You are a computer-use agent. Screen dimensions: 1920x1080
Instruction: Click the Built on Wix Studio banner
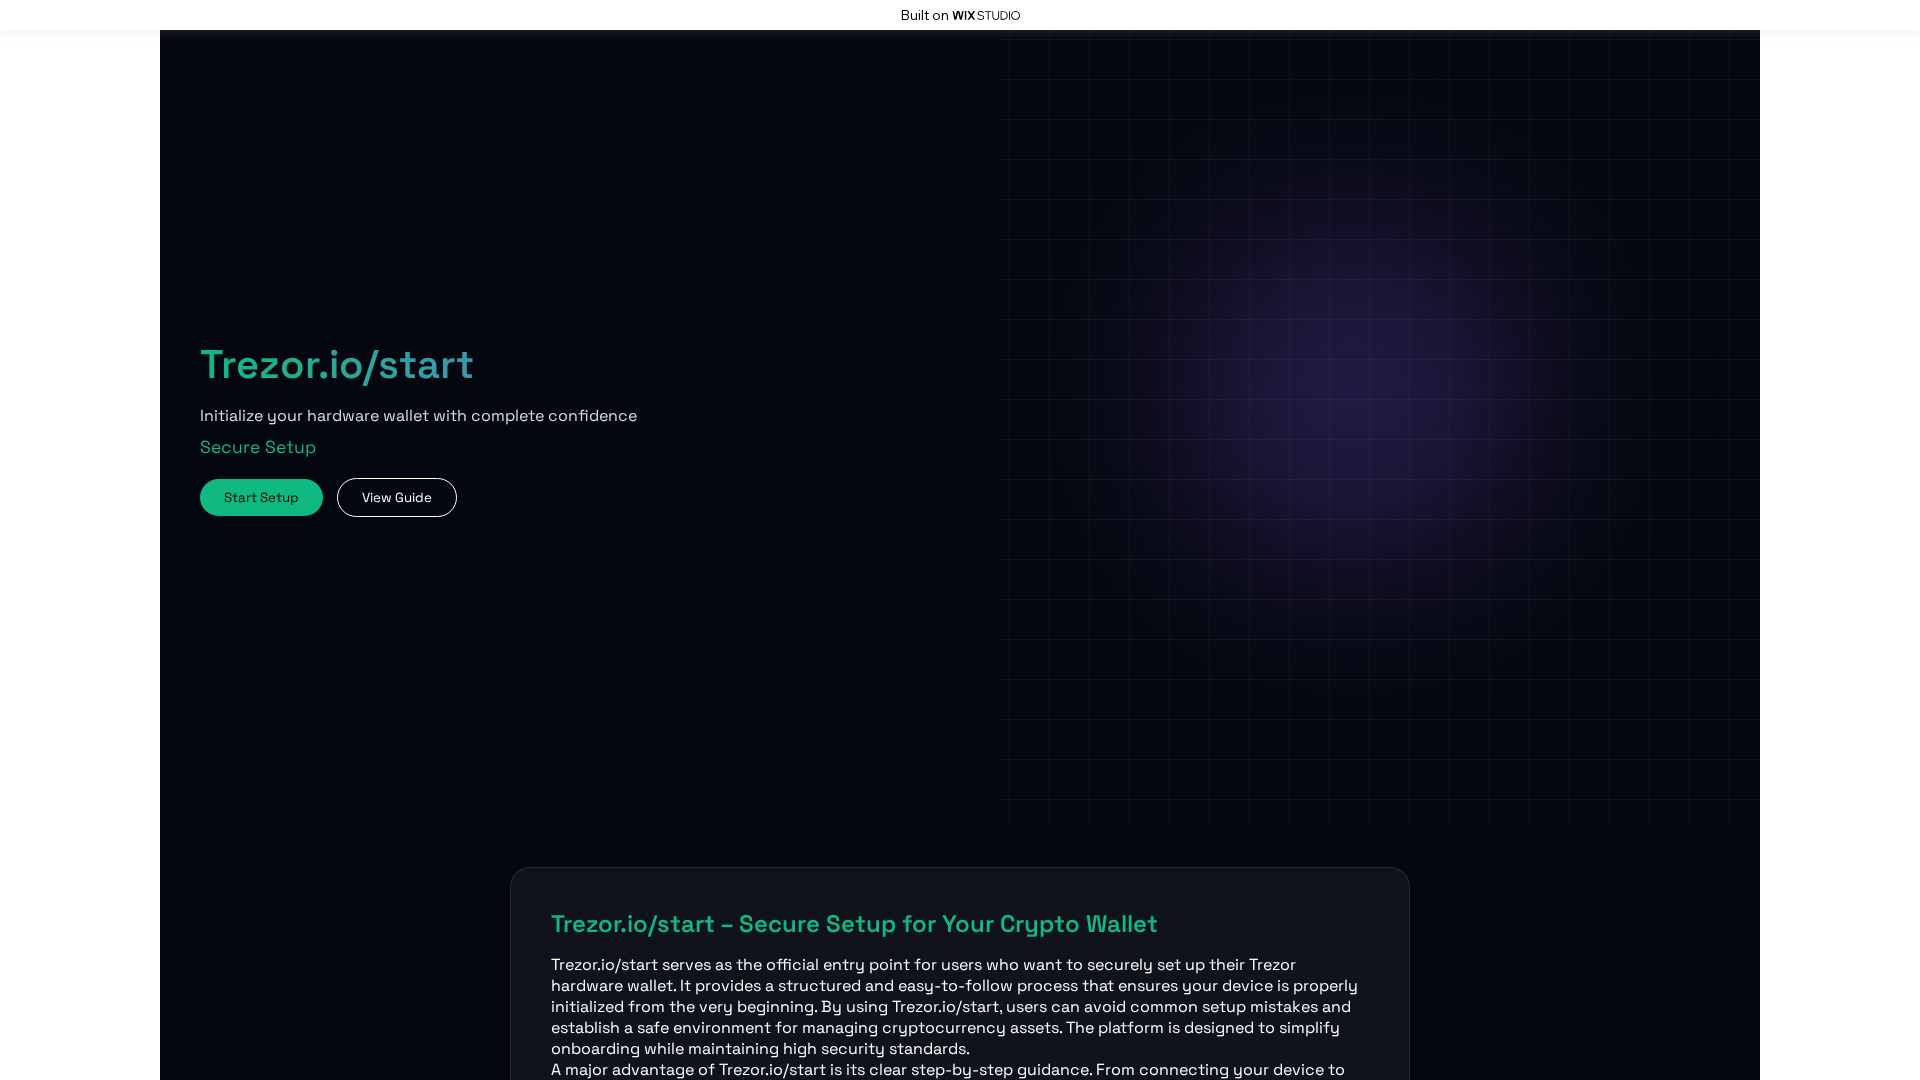(960, 15)
